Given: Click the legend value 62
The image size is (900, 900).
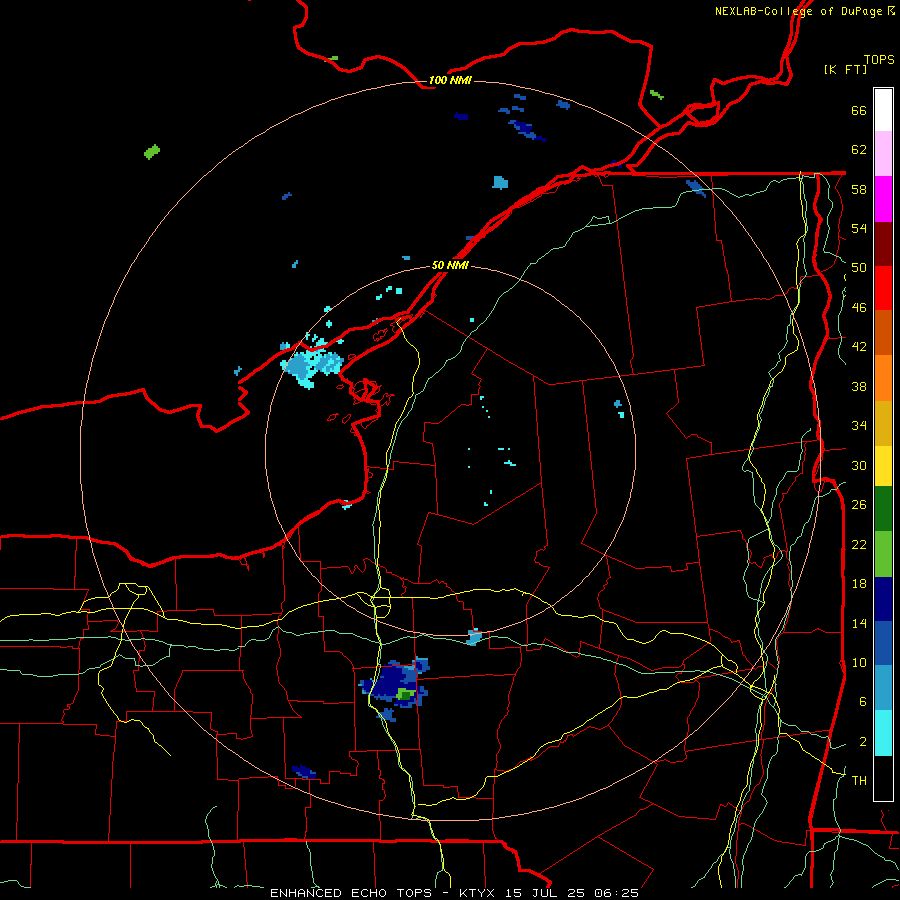Looking at the screenshot, I should (x=859, y=149).
